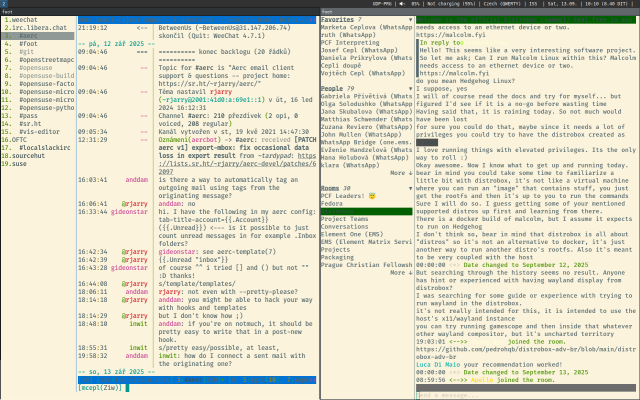Screen dimensions: 640x400
Task: Open the #localslackirc buffer
Action: 45,148
